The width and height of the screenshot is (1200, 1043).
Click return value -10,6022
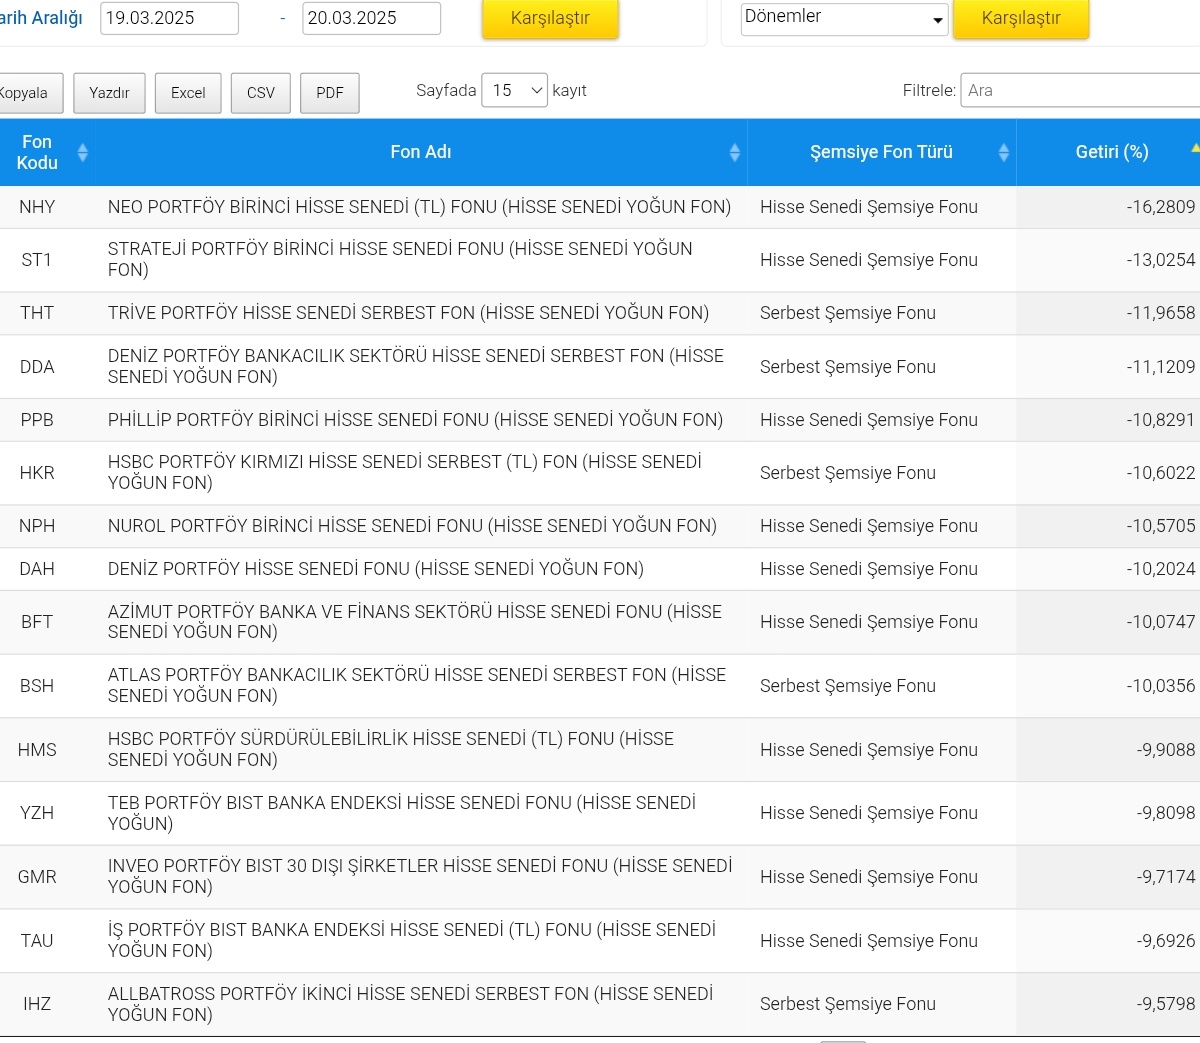point(1160,473)
